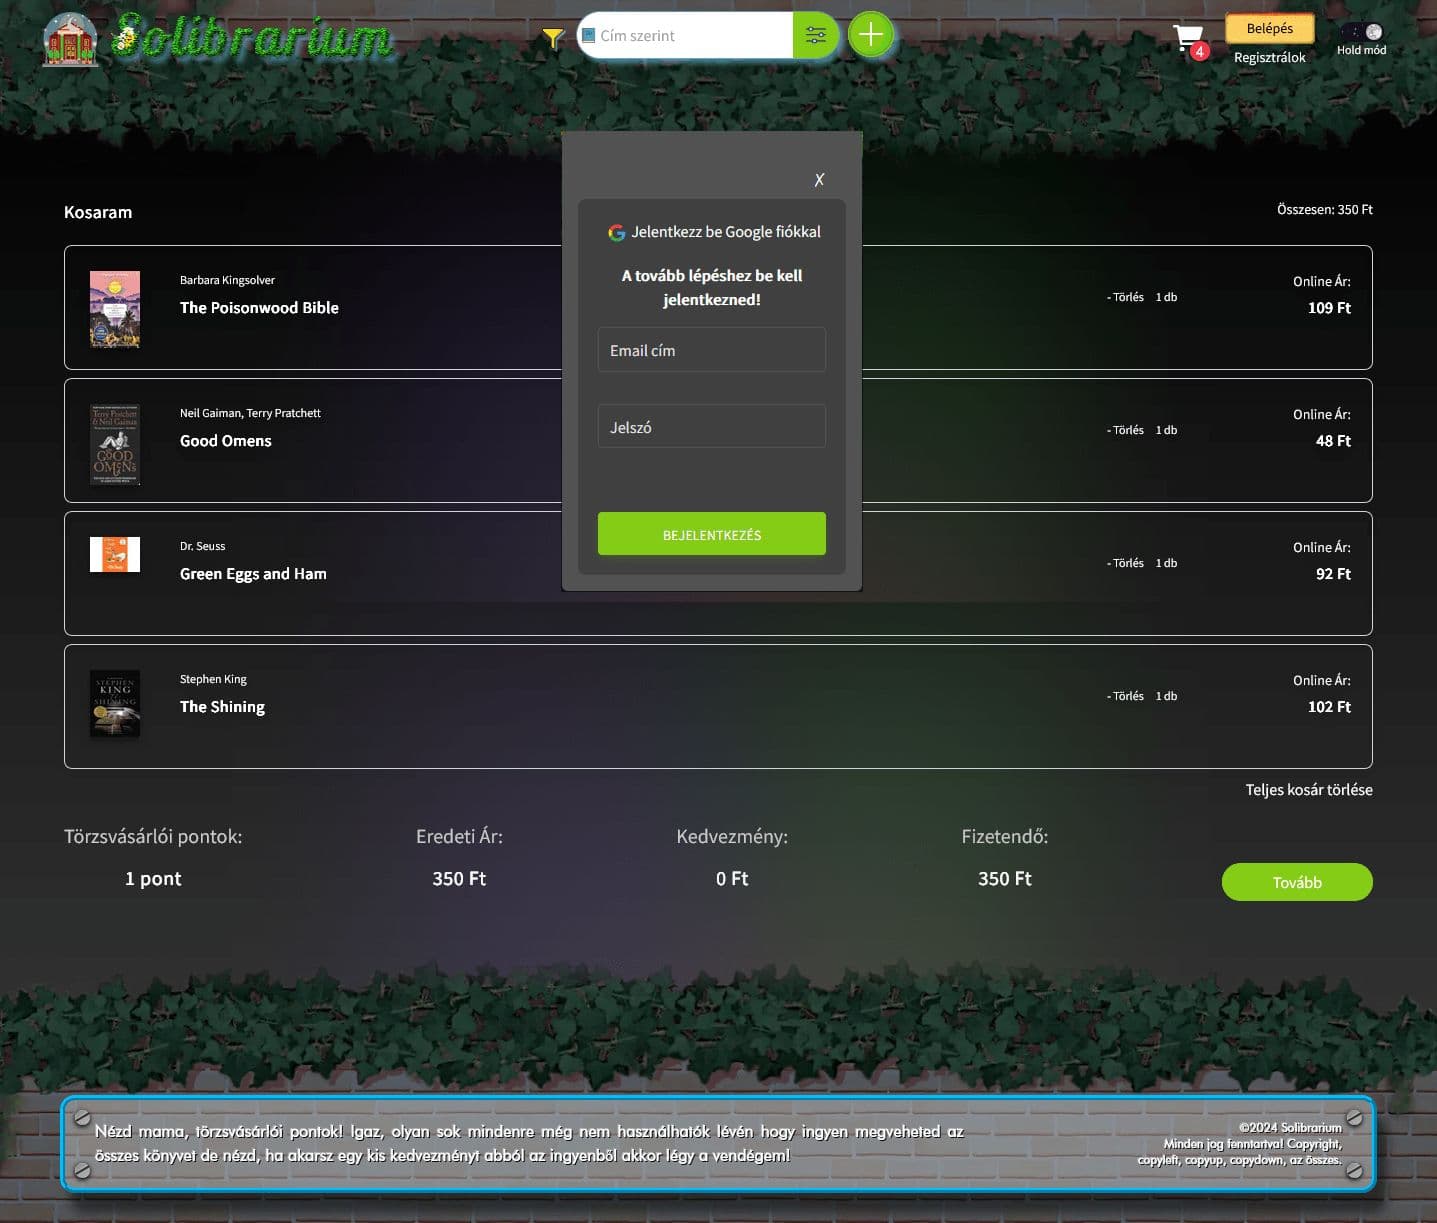The image size is (1437, 1223).
Task: Select the Green Eggs and Ham title
Action: (x=253, y=574)
